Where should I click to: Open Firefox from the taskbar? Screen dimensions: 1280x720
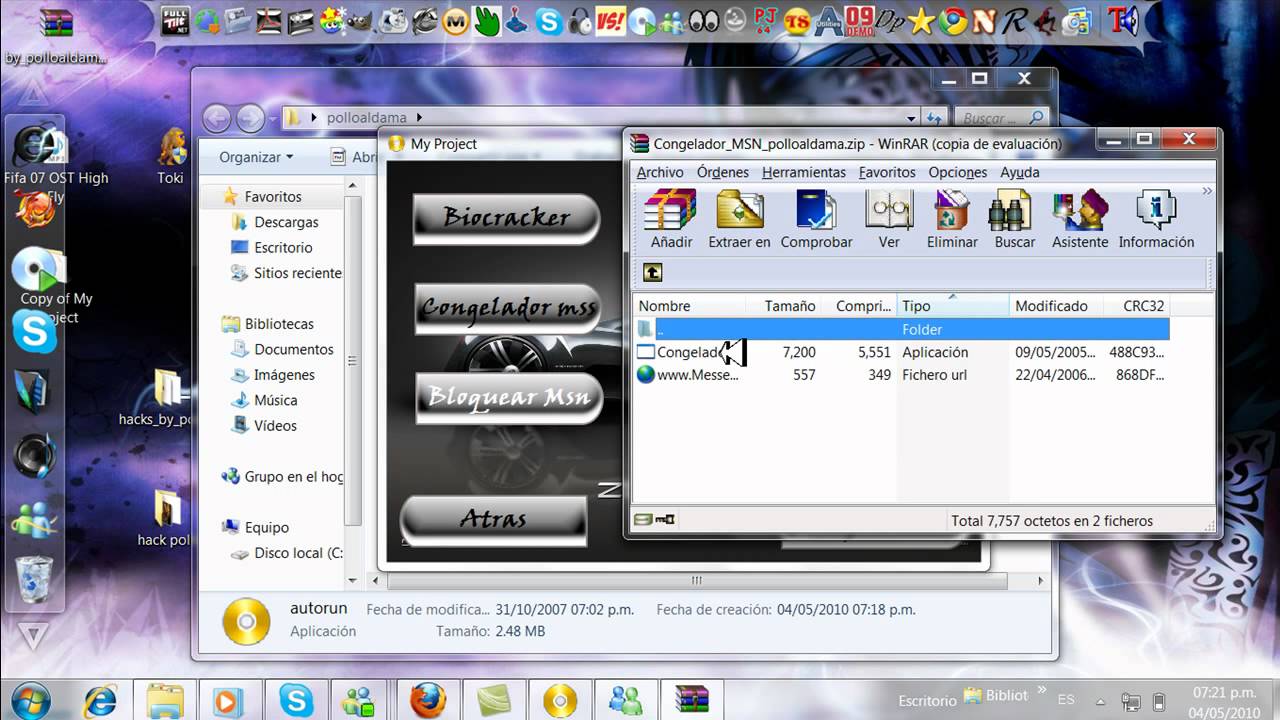pyautogui.click(x=427, y=699)
